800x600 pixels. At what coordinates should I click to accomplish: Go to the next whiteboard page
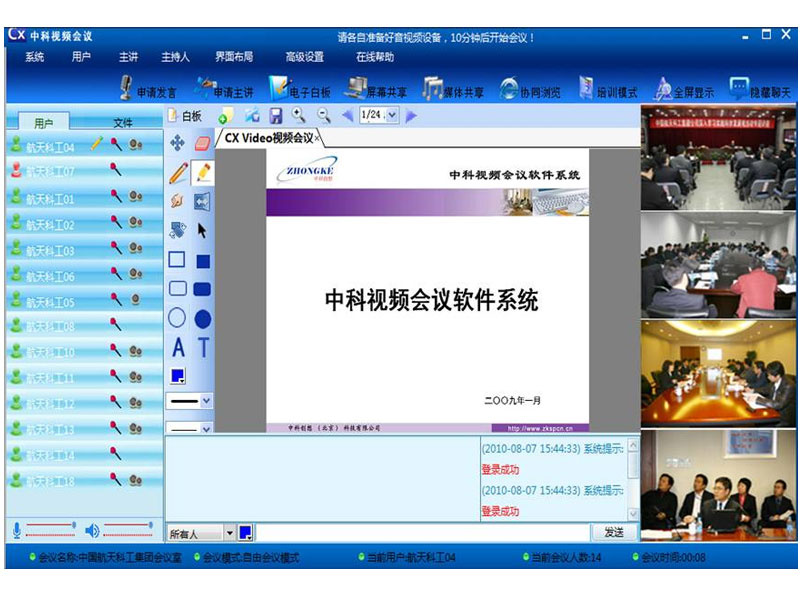[411, 116]
